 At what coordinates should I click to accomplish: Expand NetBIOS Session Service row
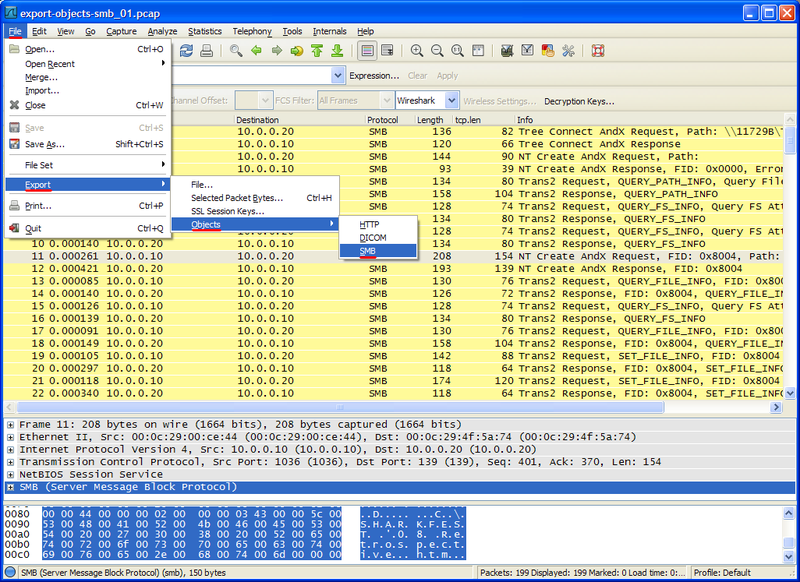[x=10, y=475]
